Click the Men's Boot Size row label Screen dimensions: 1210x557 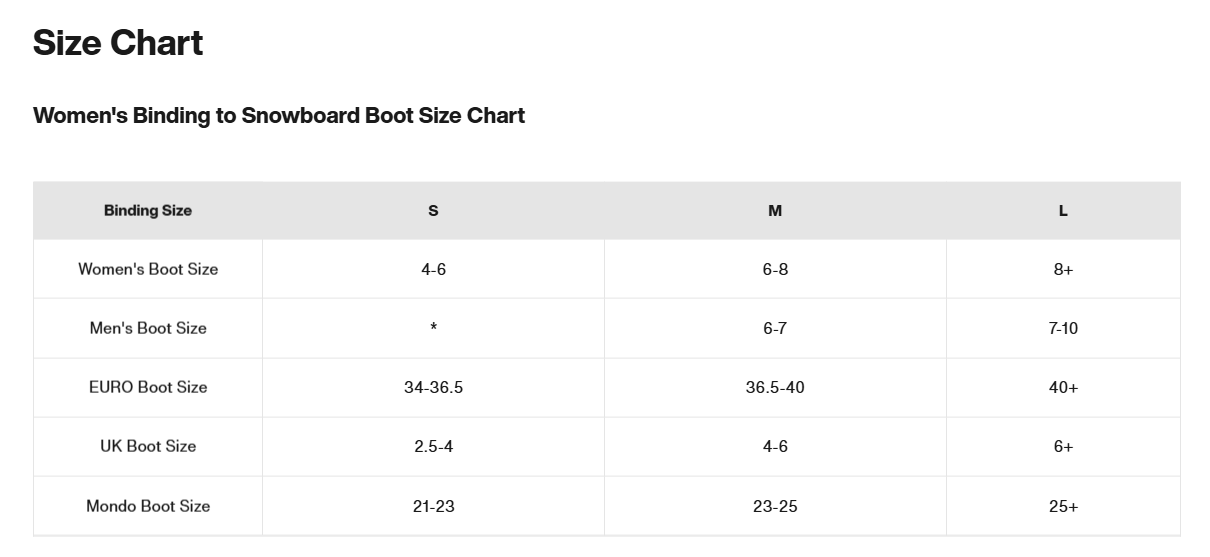(148, 328)
